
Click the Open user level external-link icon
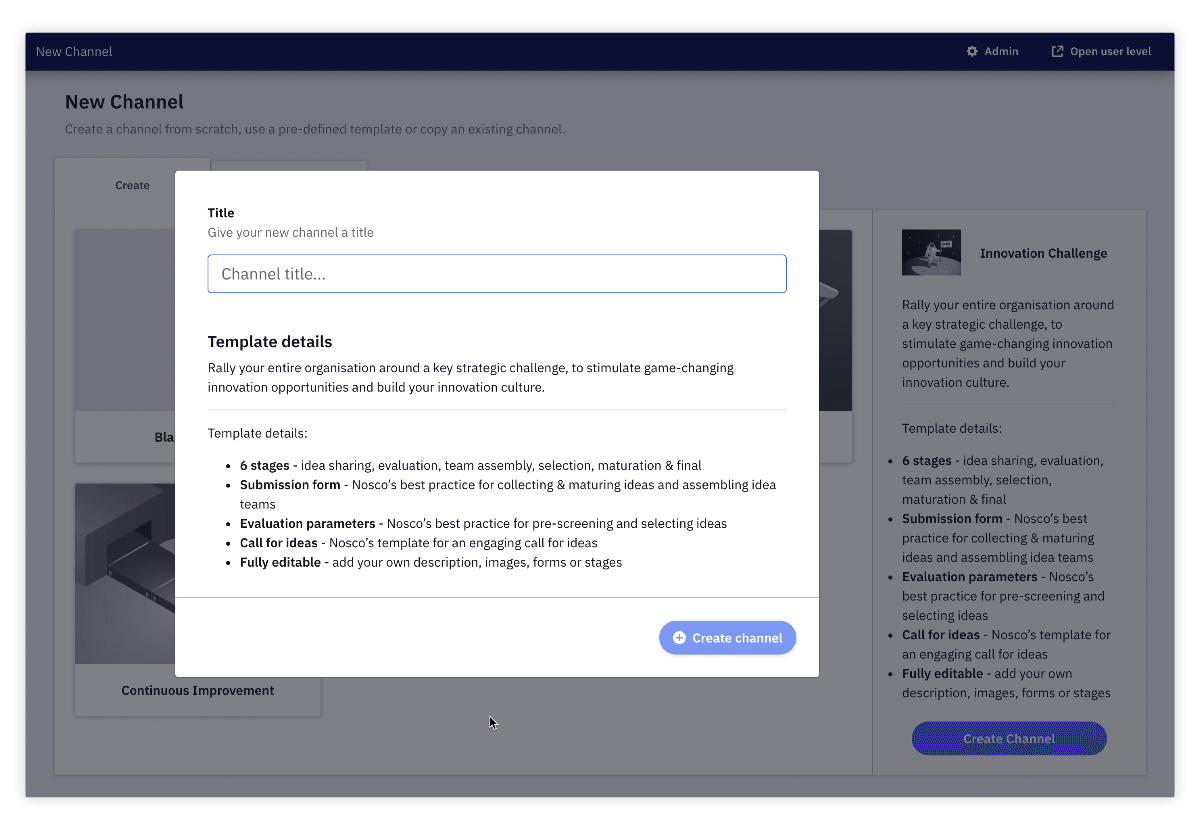[x=1057, y=52]
